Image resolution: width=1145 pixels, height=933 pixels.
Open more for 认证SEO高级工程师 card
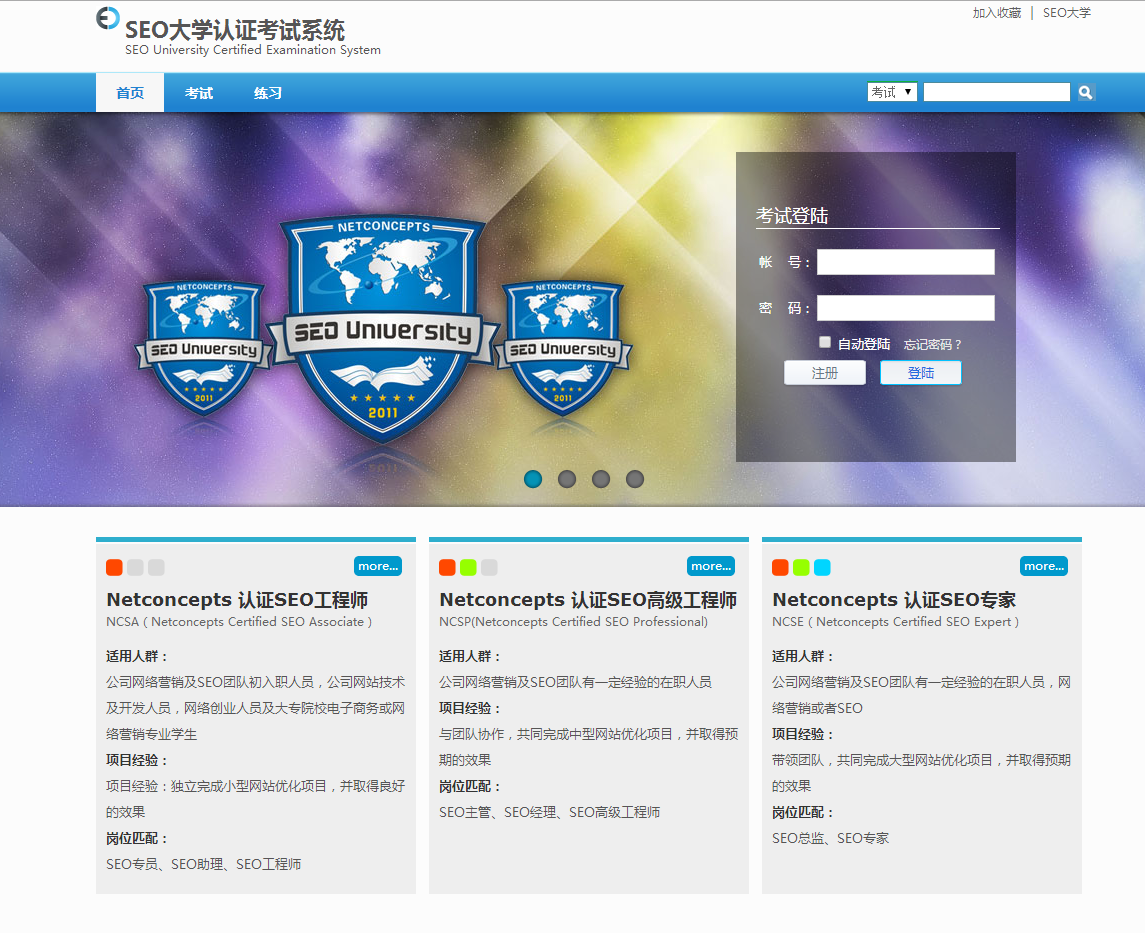click(711, 566)
